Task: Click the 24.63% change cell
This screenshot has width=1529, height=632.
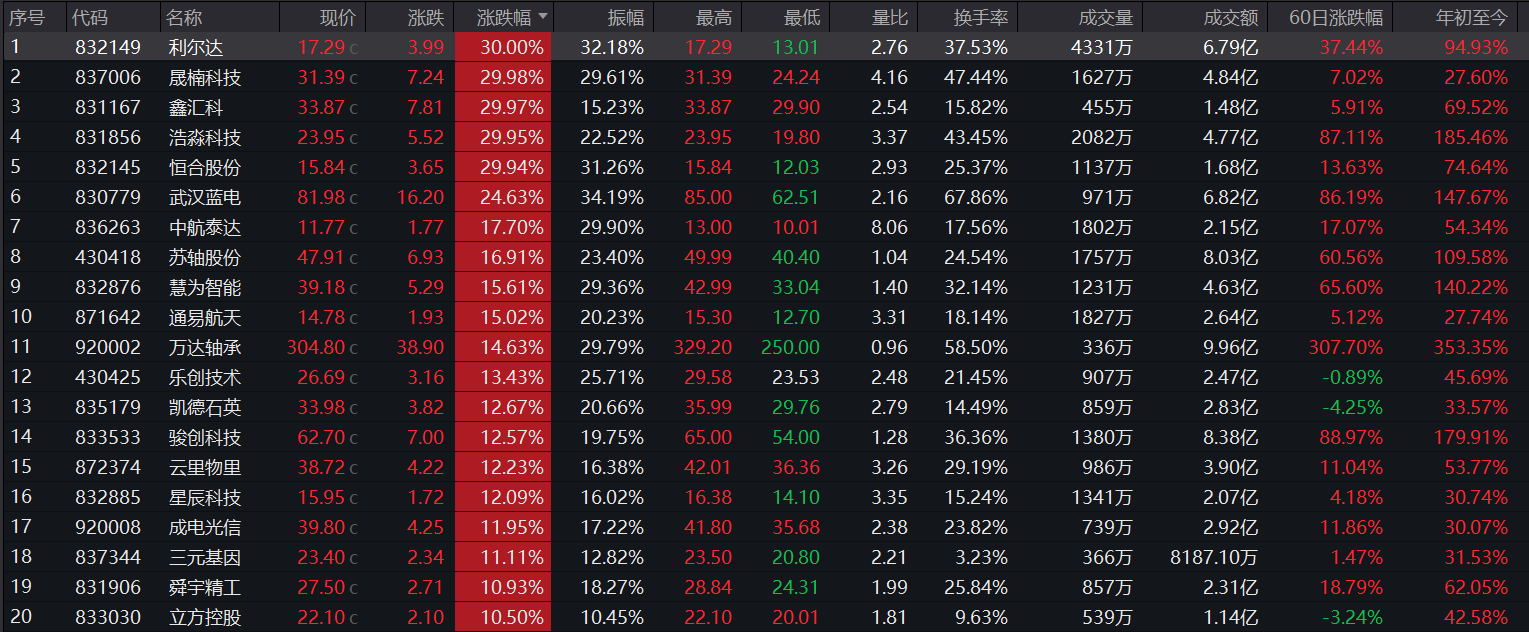Action: pyautogui.click(x=503, y=197)
